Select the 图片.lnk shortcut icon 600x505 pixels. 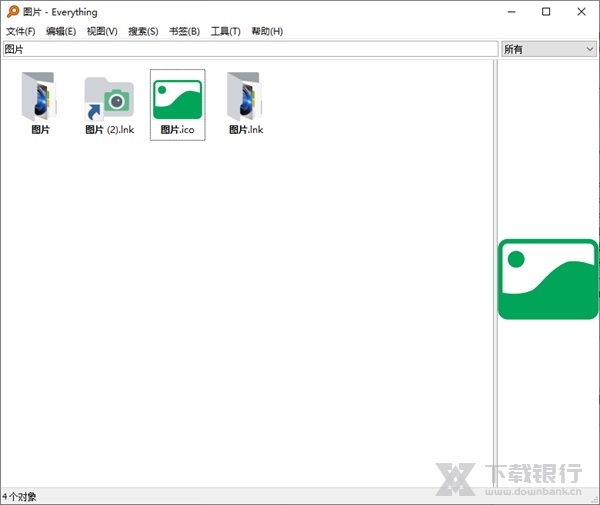pyautogui.click(x=245, y=97)
